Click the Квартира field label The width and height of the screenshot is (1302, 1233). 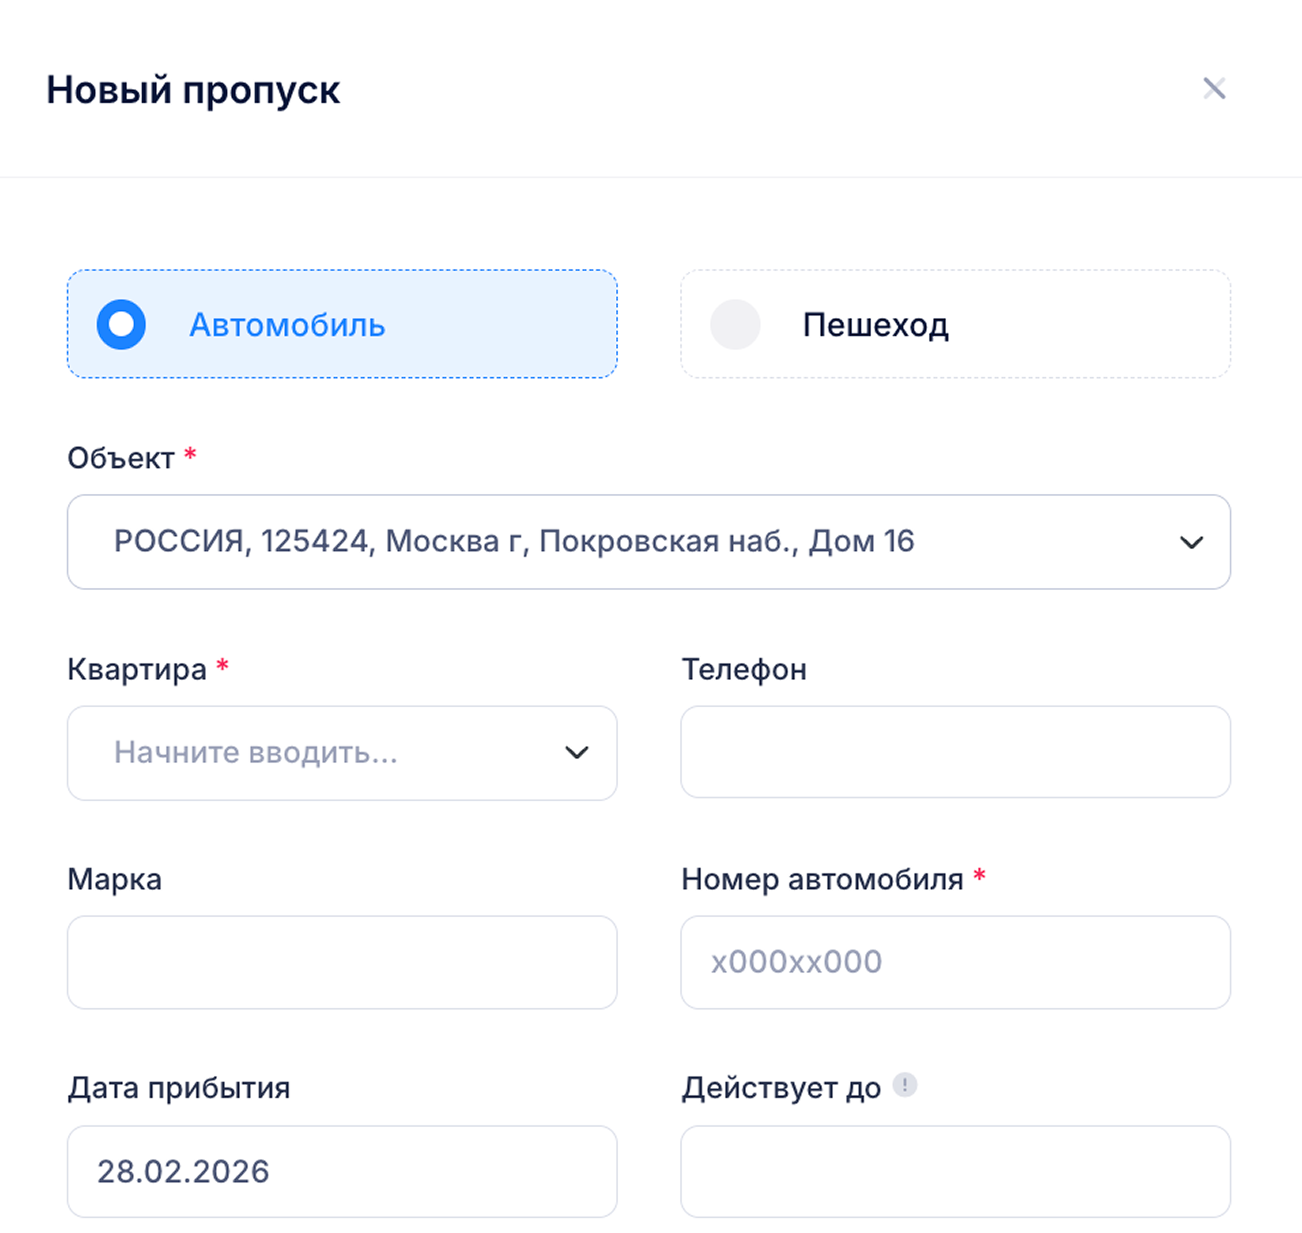[x=137, y=669]
